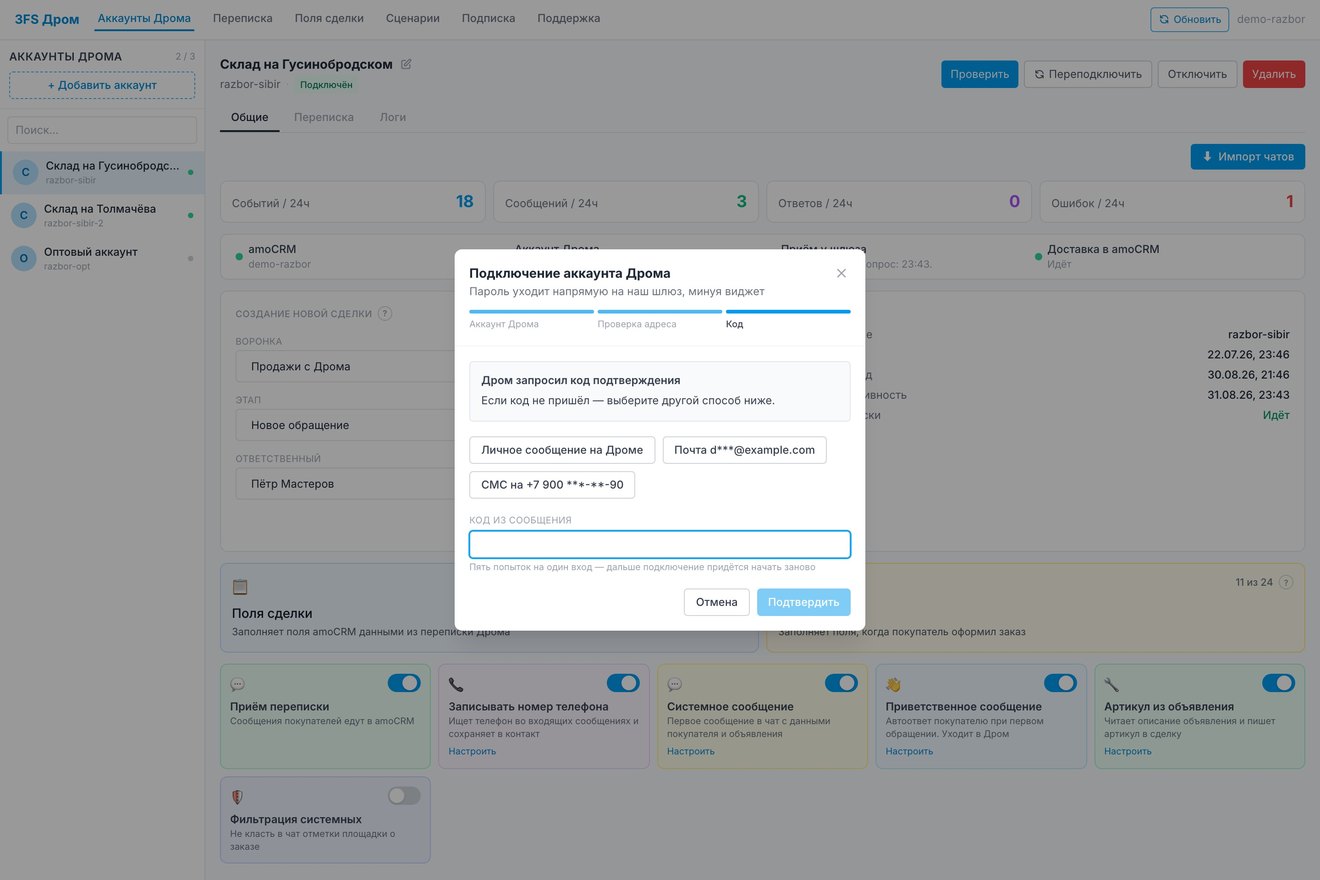This screenshot has width=1320, height=880.
Task: Click the wrench icon on Артикул из объявления card
Action: [1112, 685]
